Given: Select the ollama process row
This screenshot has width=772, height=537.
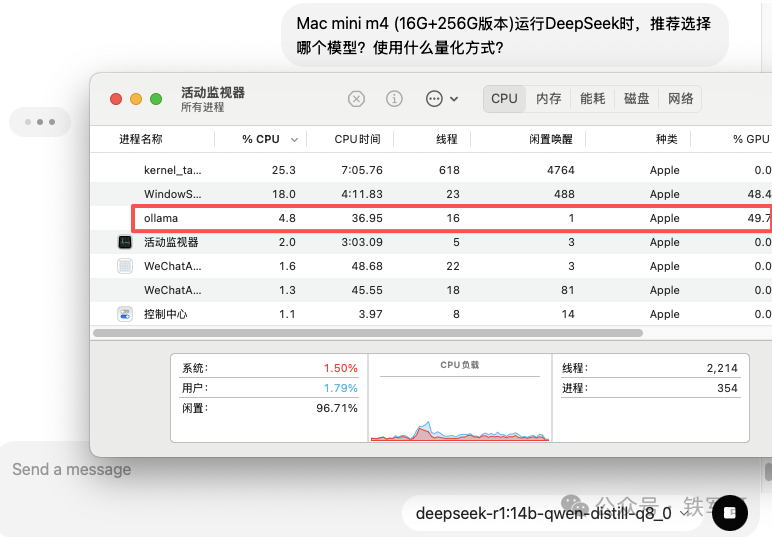Looking at the screenshot, I should (431, 218).
